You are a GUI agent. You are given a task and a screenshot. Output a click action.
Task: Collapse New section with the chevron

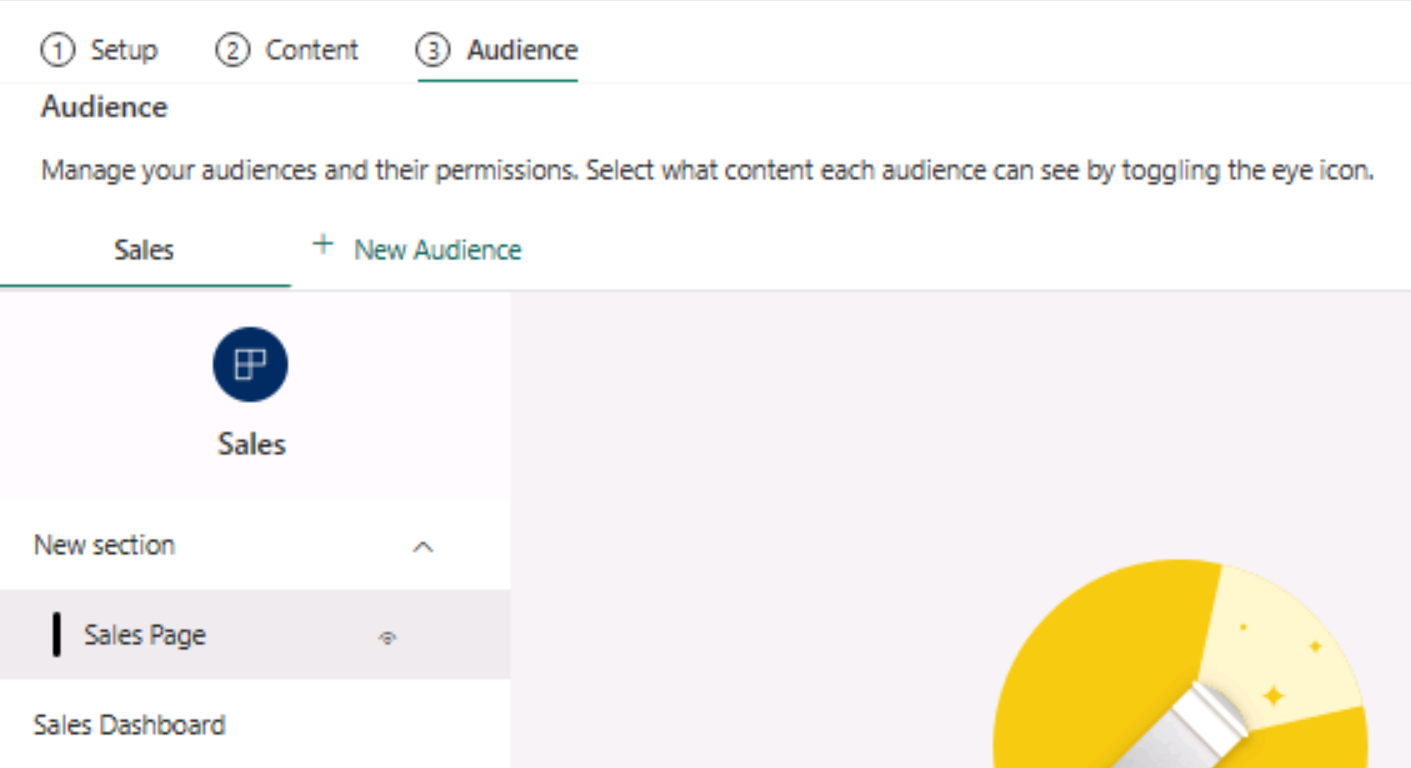[x=423, y=547]
